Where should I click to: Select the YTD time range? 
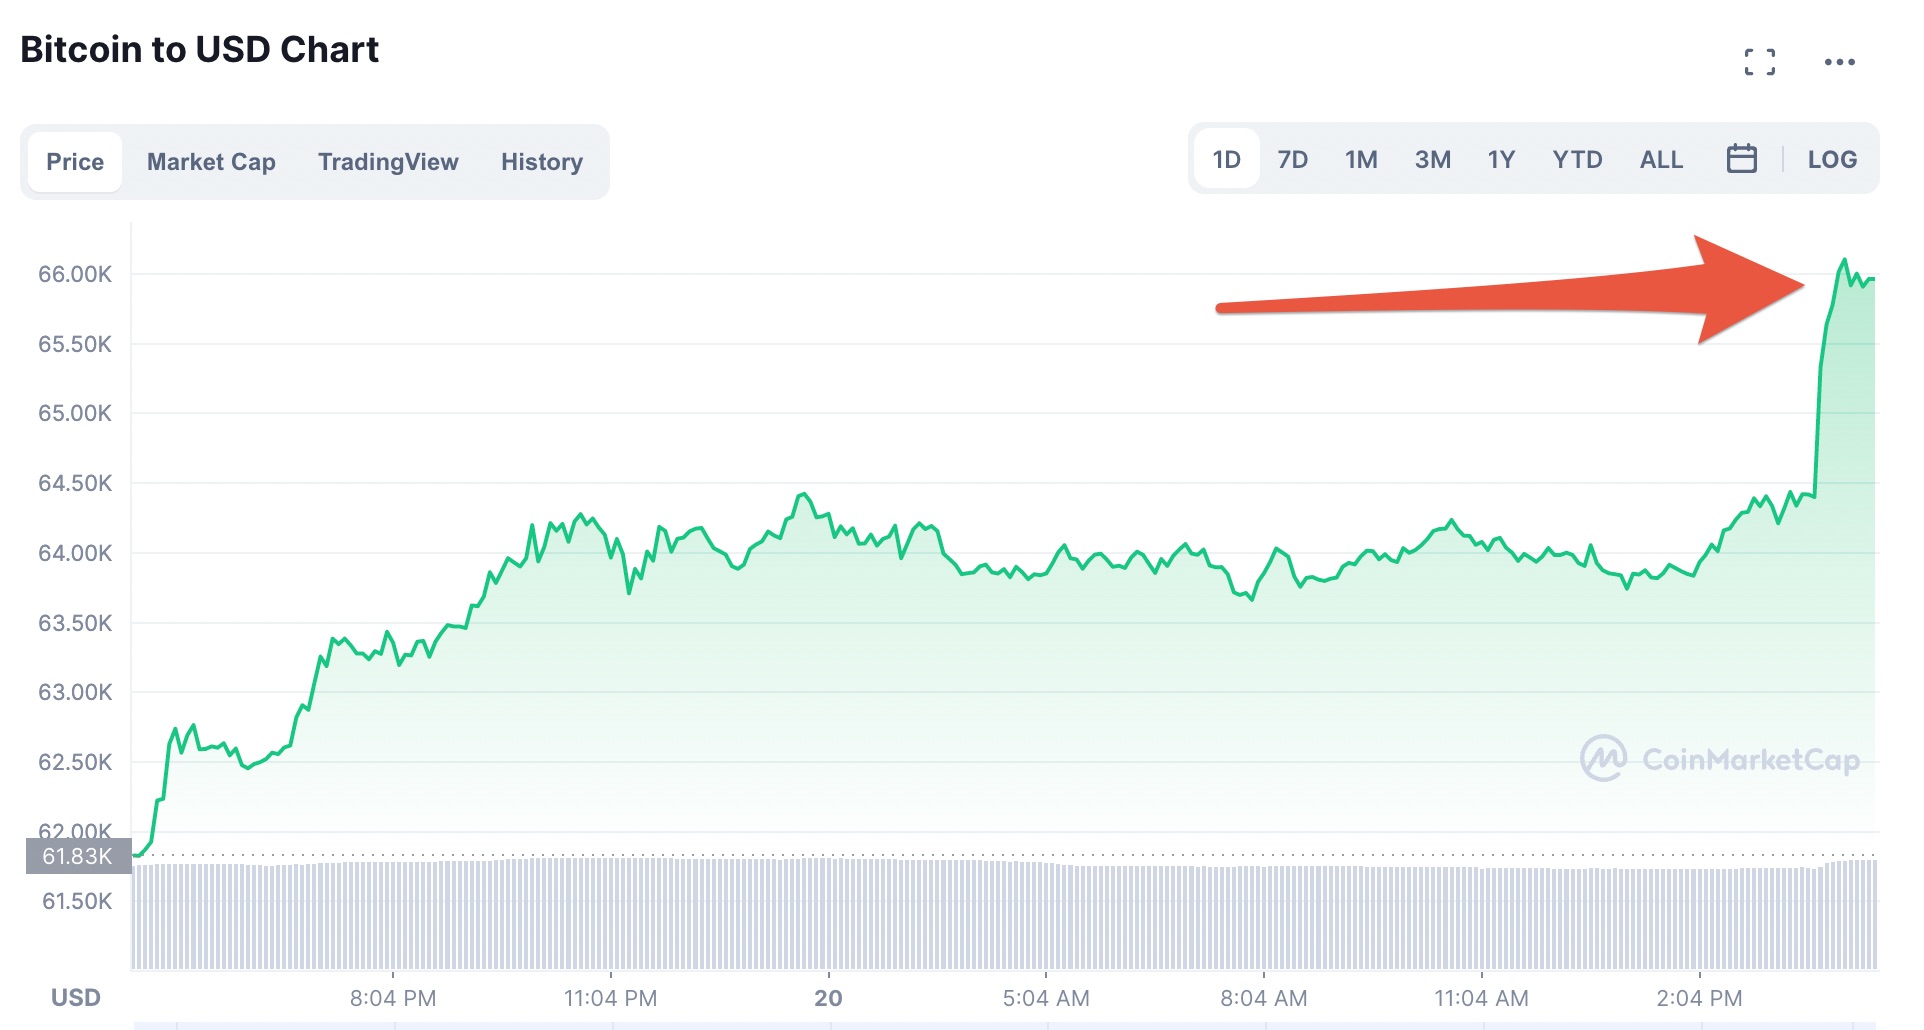tap(1577, 159)
